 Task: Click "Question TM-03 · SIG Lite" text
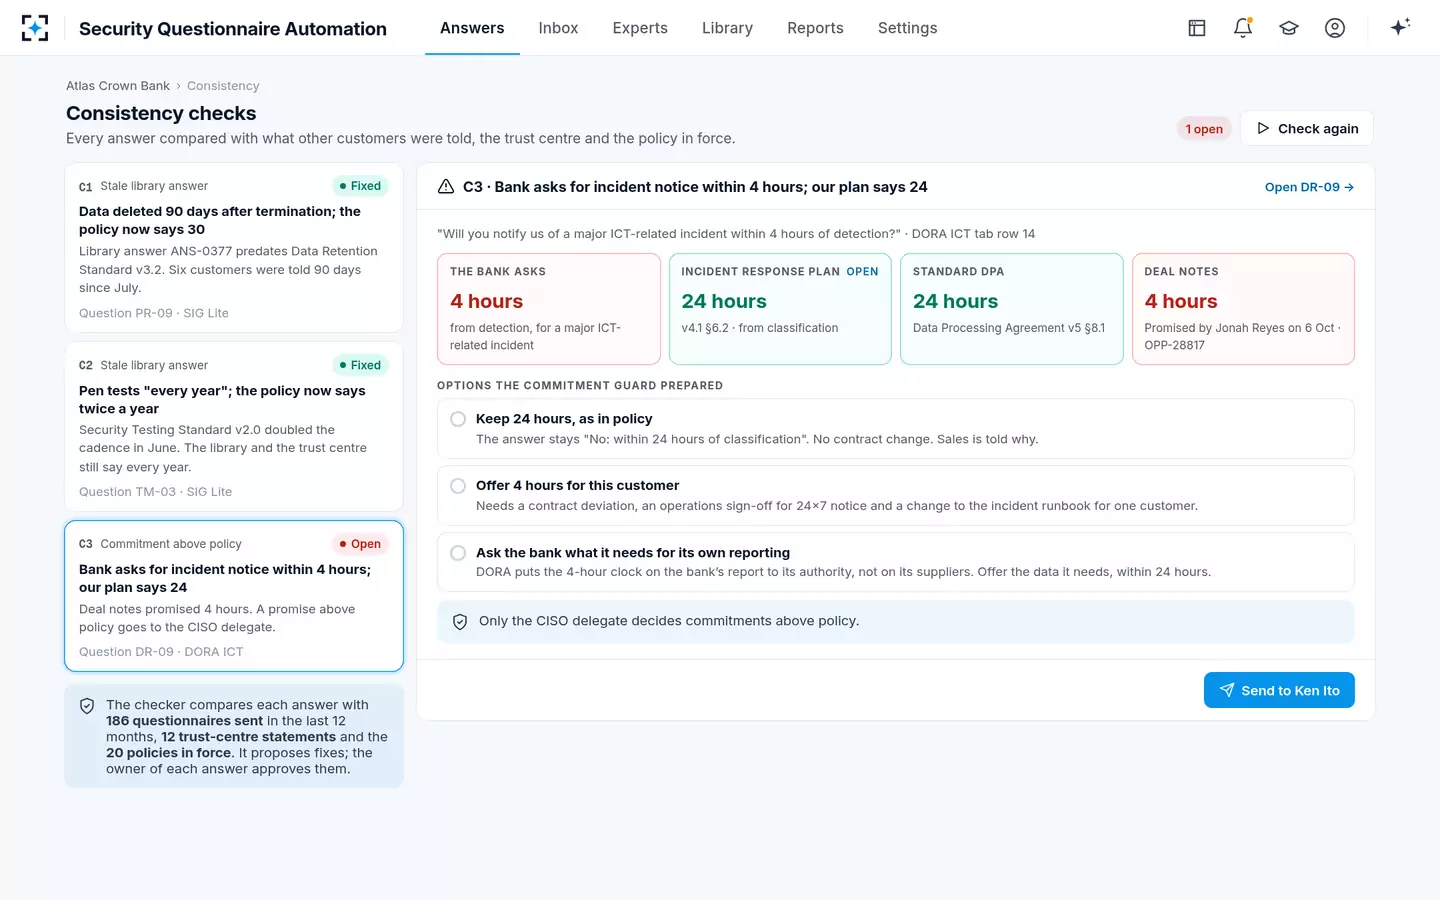pos(155,492)
